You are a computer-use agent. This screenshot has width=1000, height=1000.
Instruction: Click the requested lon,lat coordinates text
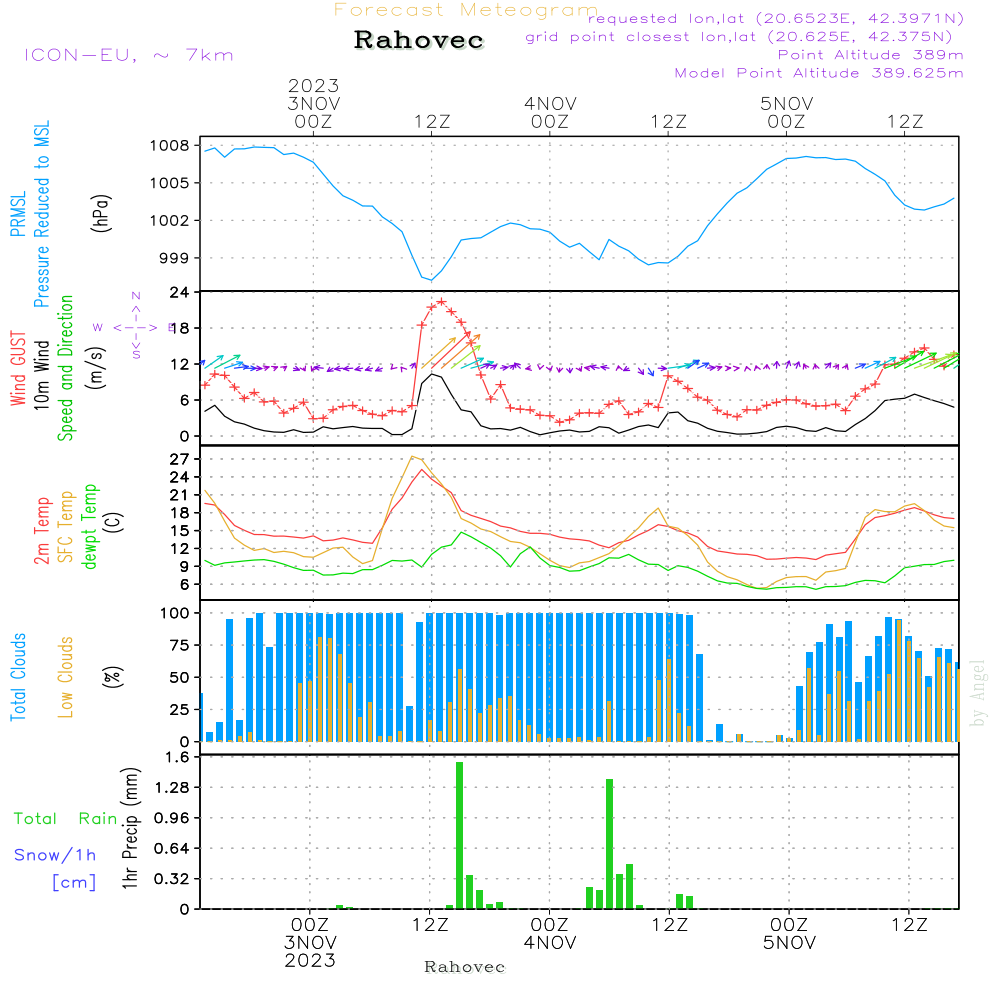pyautogui.click(x=776, y=18)
